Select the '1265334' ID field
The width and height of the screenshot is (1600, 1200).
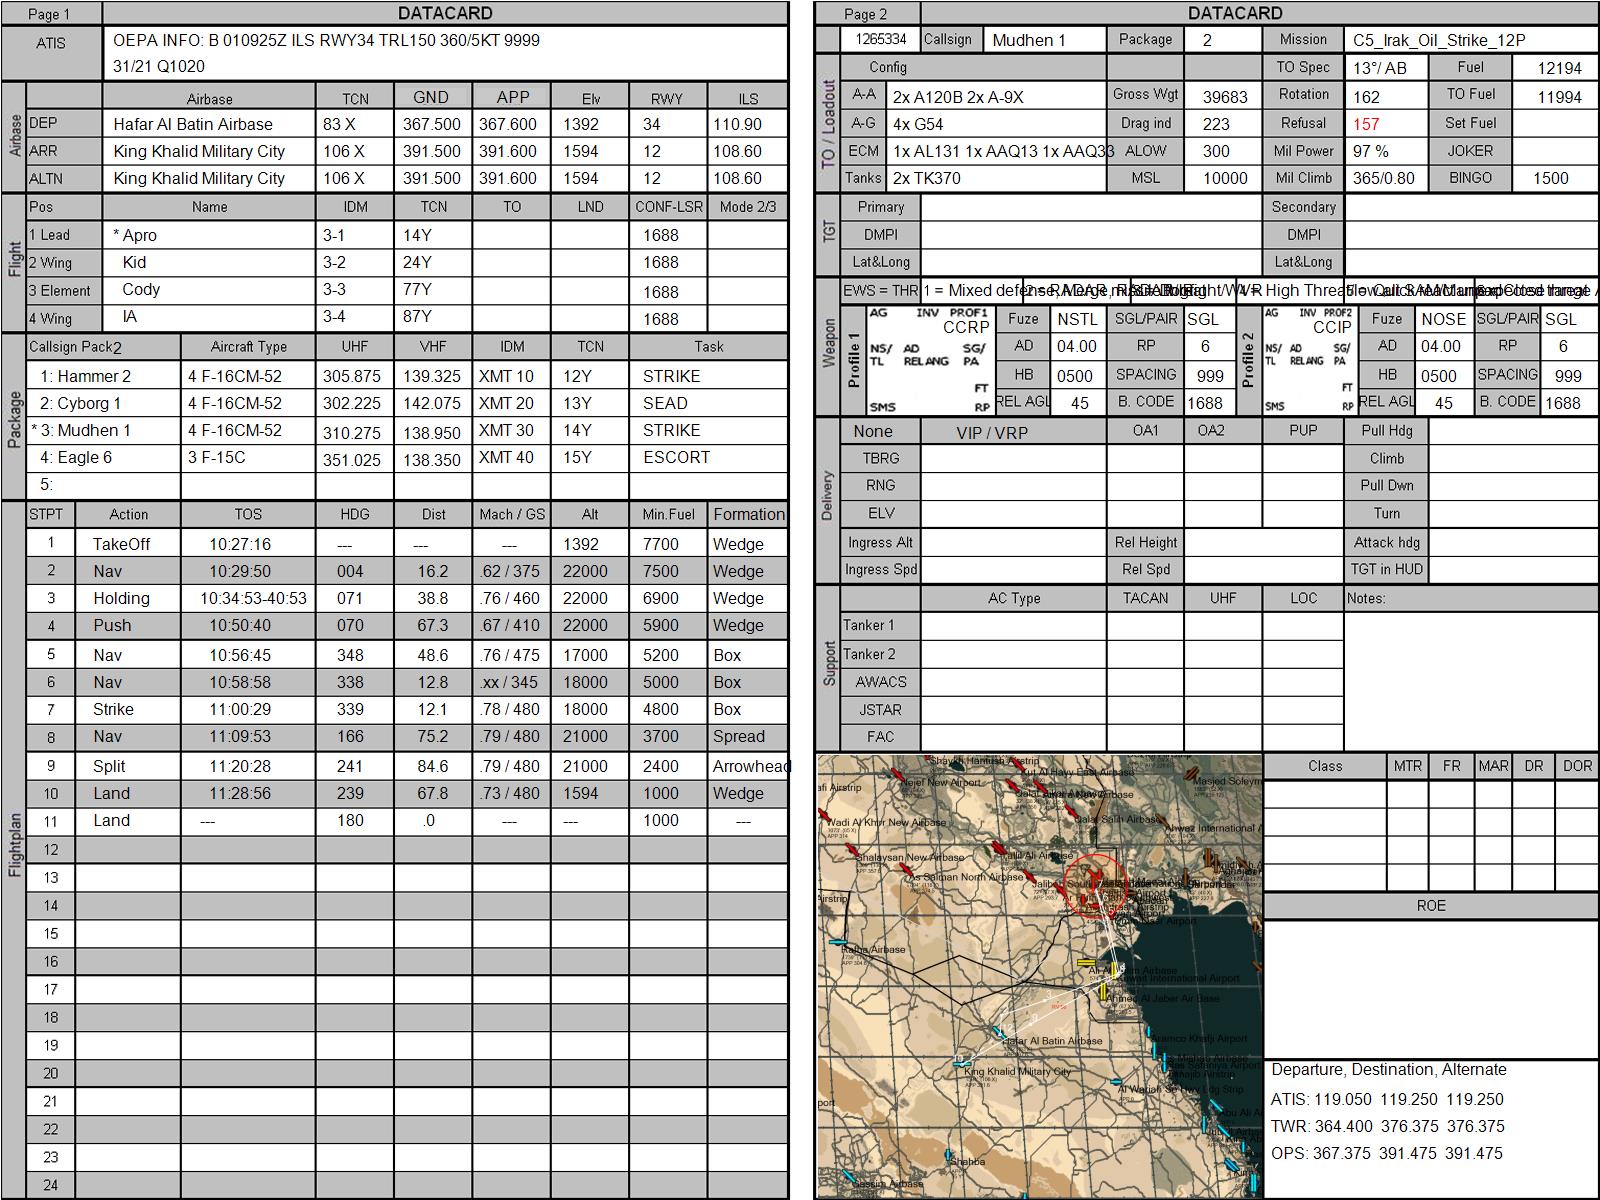click(880, 39)
